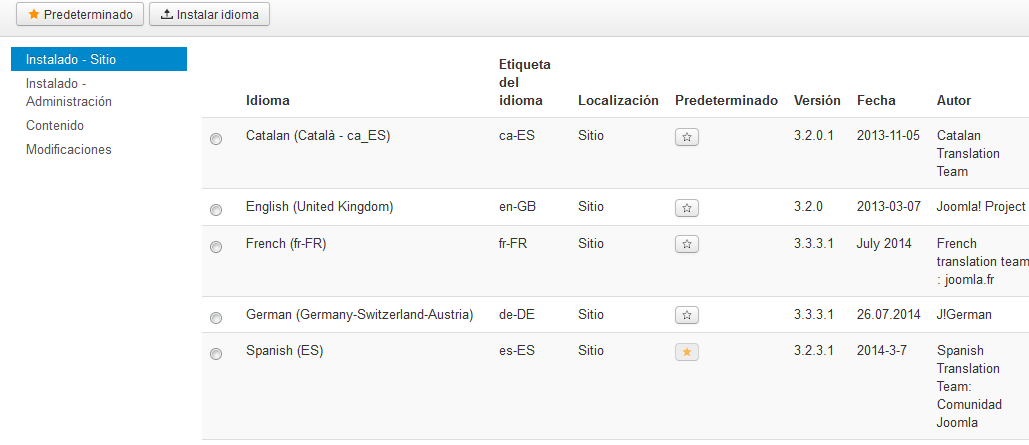The image size is (1029, 445).
Task: Set Catalan as default via star icon
Action: (686, 137)
